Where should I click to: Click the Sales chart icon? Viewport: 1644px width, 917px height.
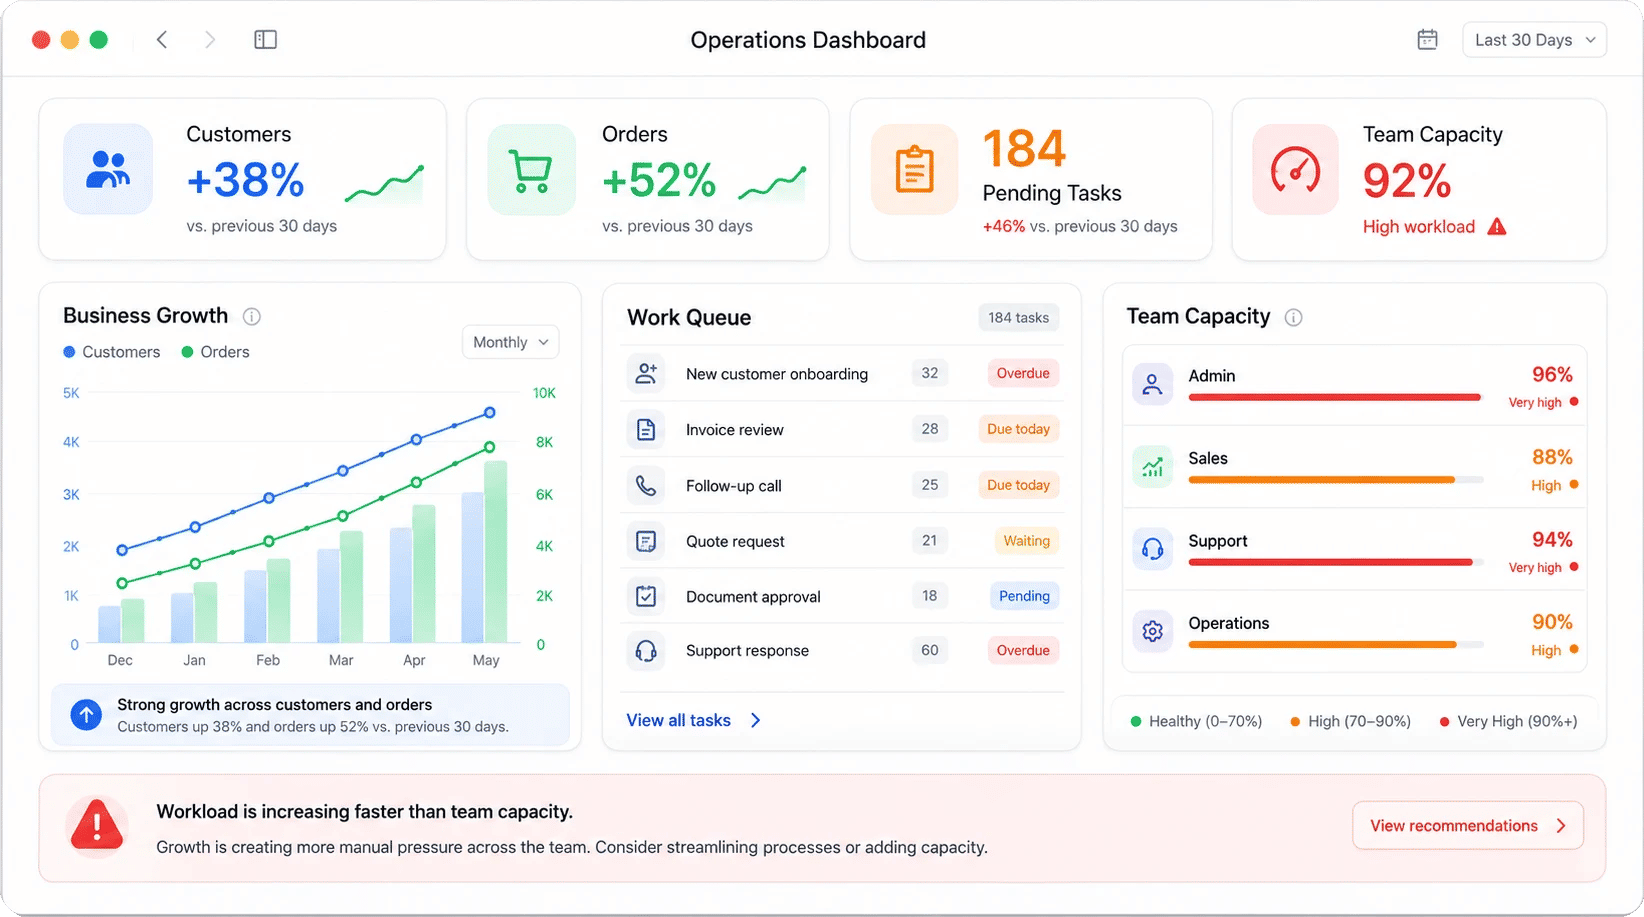[x=1152, y=466]
